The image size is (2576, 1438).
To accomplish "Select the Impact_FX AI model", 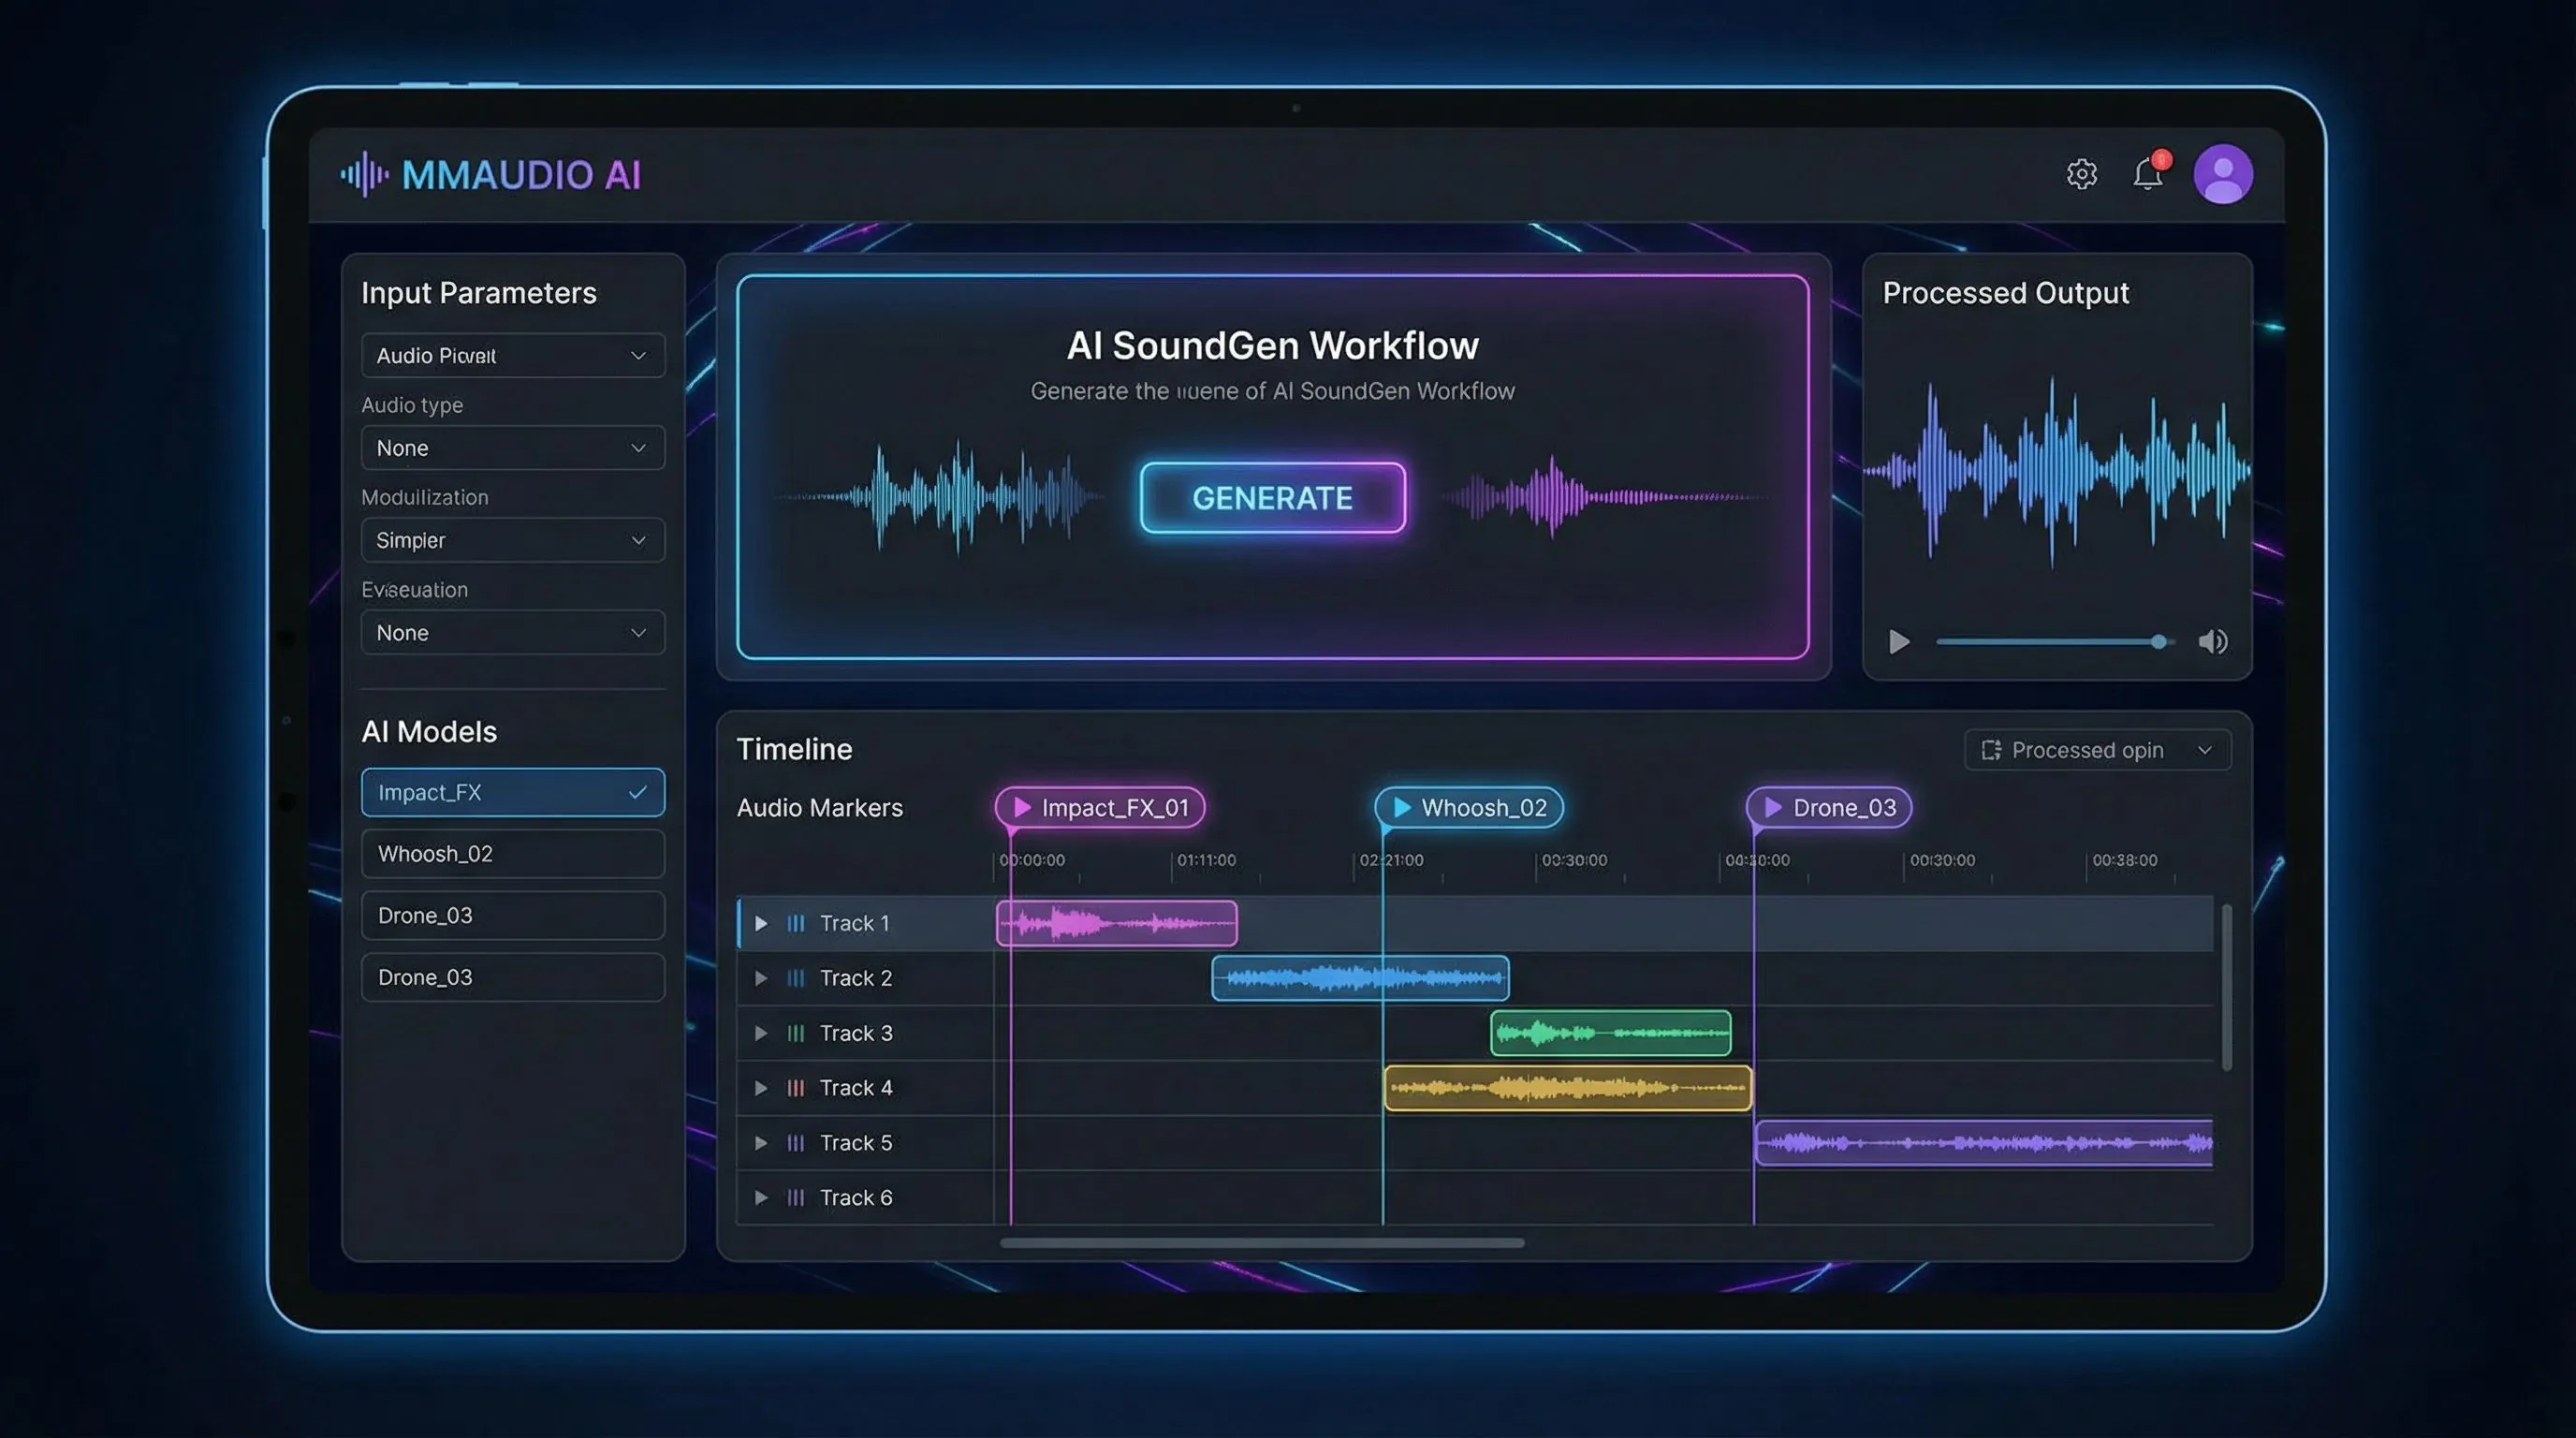I will (x=513, y=792).
